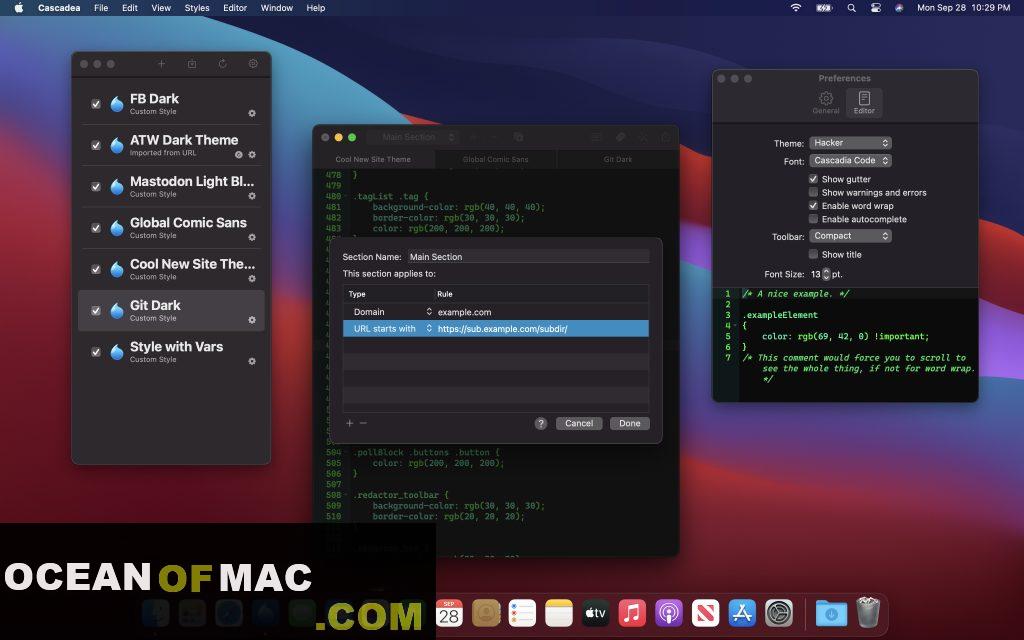
Task: Switch to the Git Dark editor tab
Action: pos(617,159)
